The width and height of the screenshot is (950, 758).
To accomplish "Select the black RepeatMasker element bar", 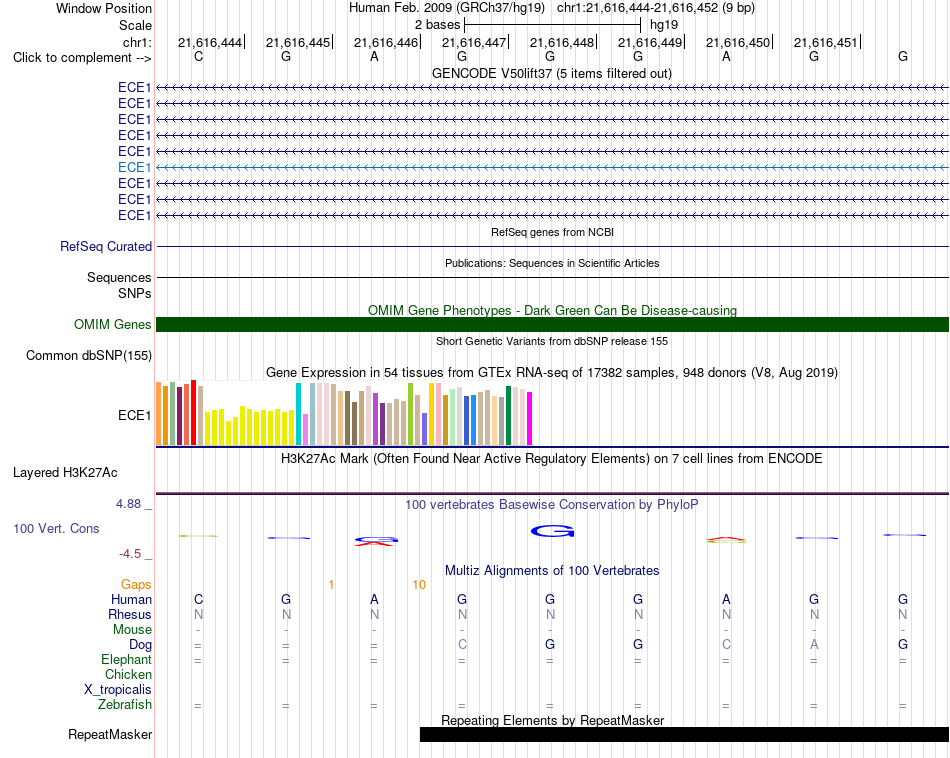I will (684, 734).
